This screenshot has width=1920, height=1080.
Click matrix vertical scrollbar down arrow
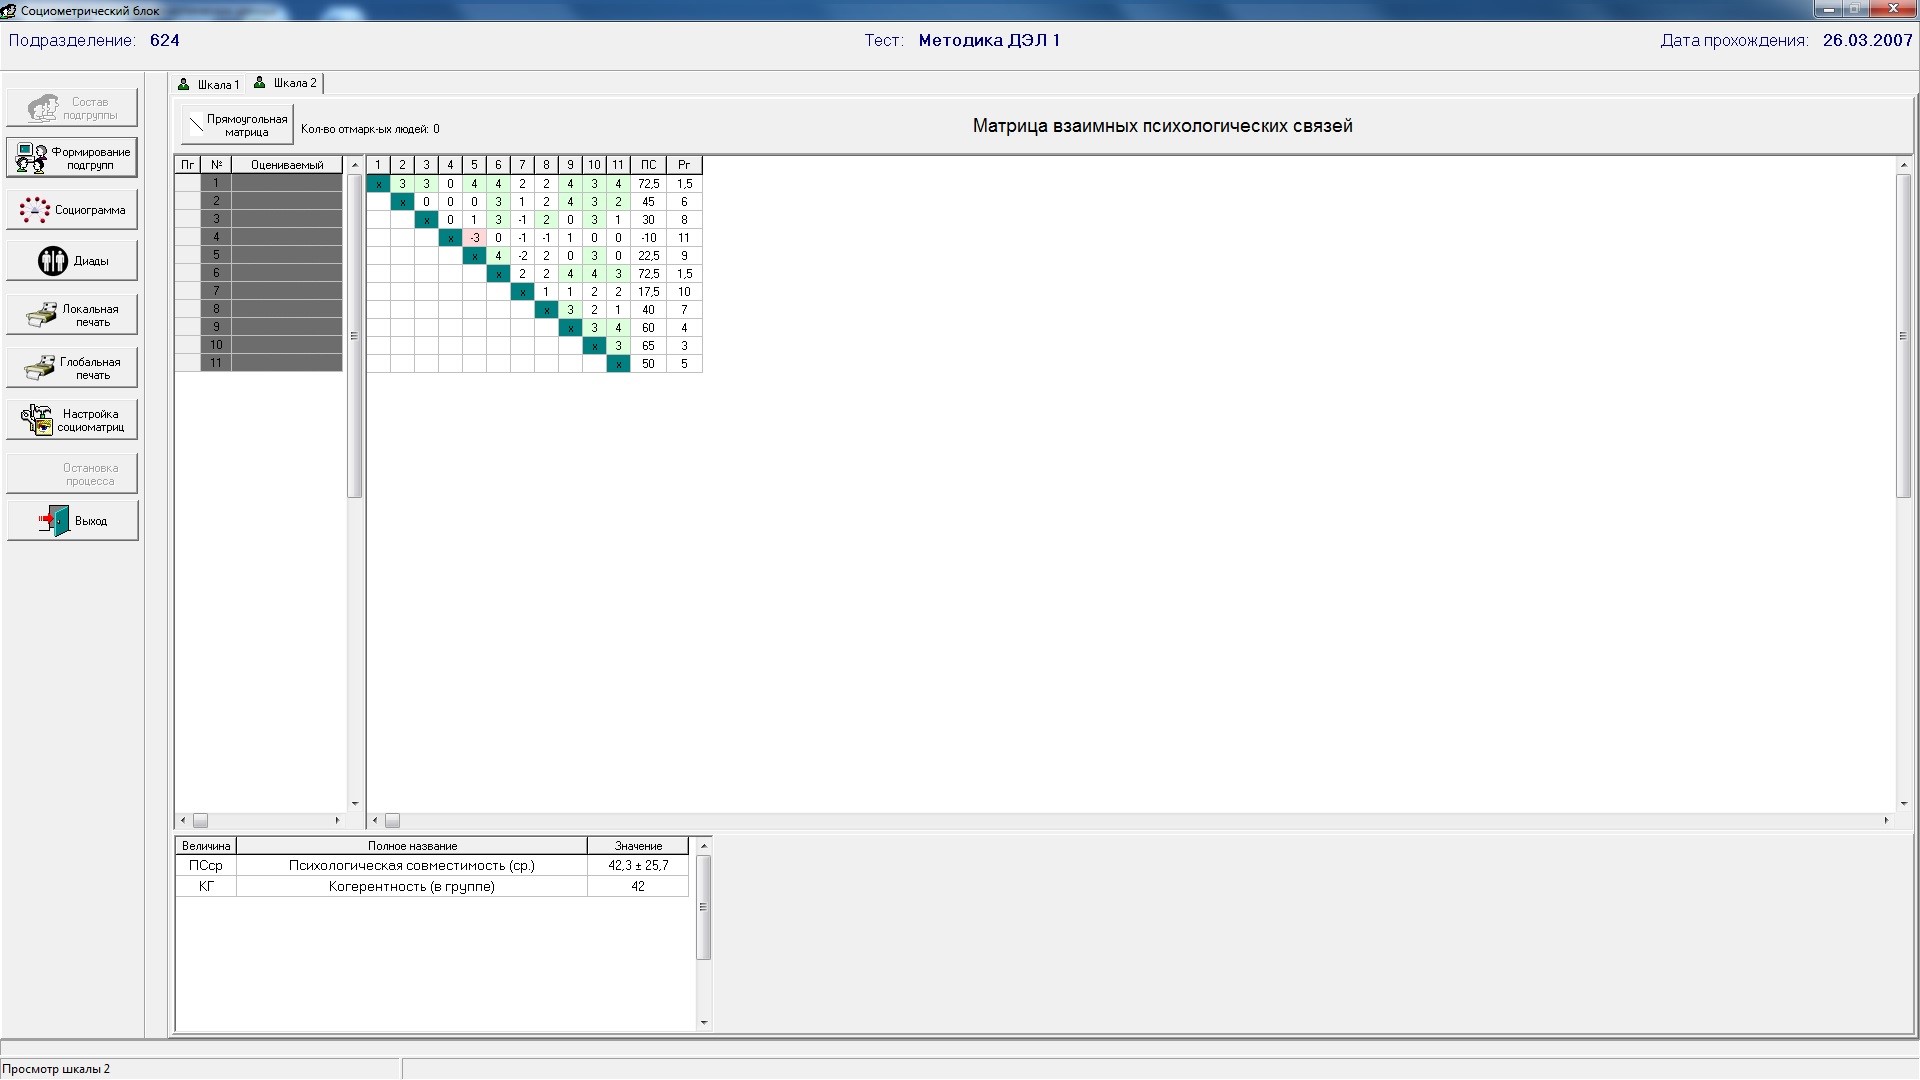point(1903,803)
